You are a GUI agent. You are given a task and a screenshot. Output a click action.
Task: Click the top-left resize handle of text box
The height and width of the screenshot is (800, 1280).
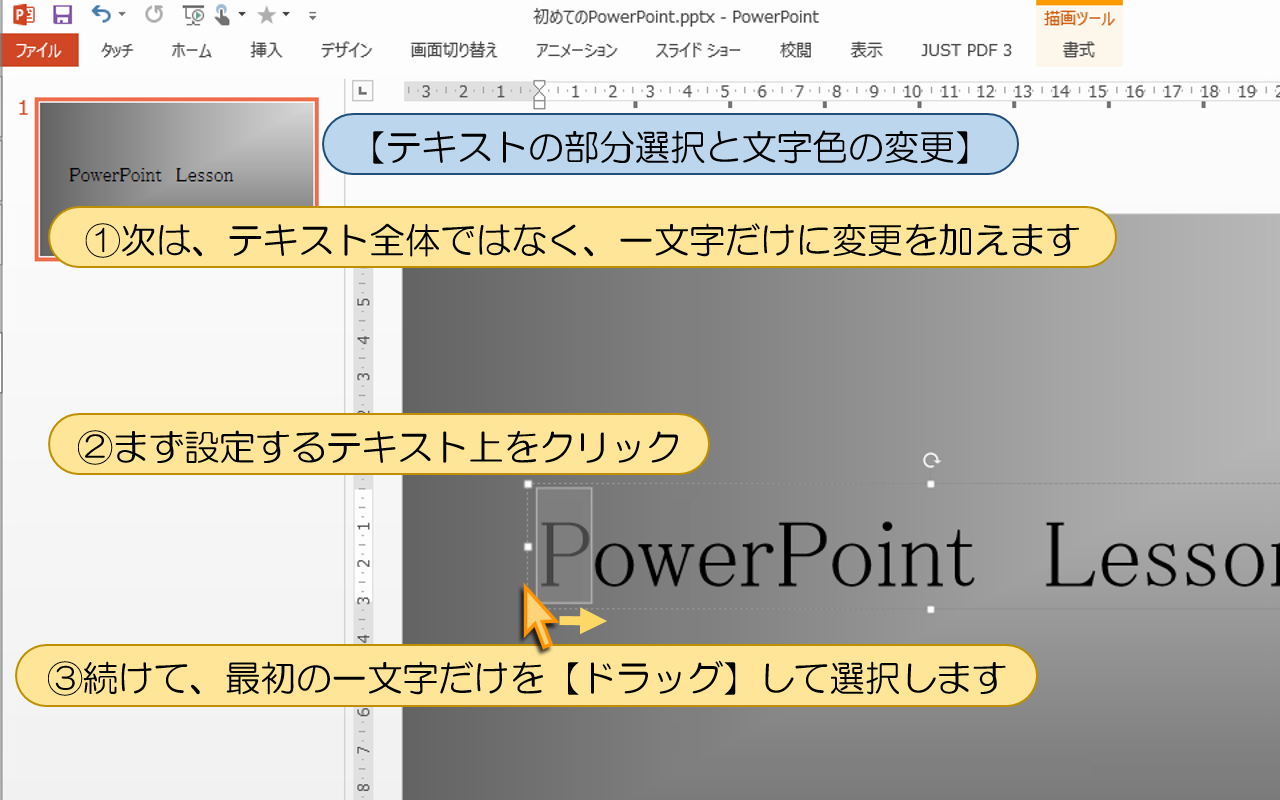pos(528,484)
